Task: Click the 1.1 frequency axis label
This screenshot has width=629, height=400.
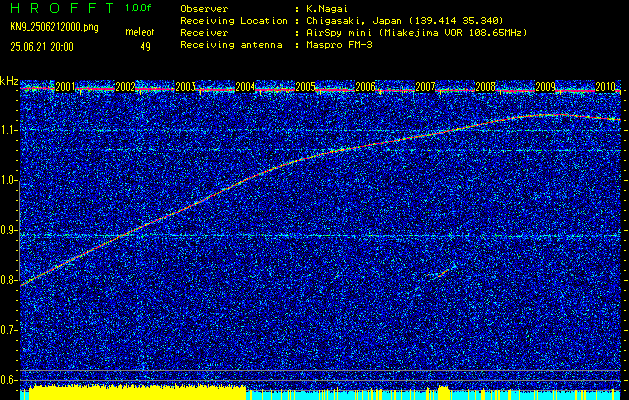Action: coord(9,130)
